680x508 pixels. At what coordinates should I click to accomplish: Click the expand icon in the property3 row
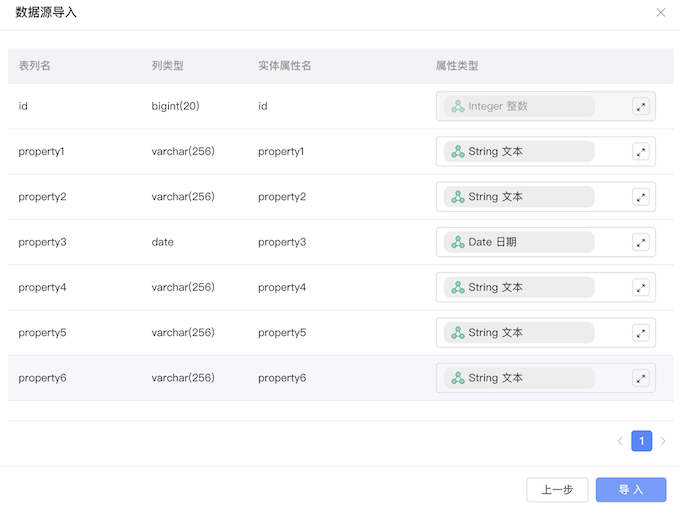click(x=641, y=242)
